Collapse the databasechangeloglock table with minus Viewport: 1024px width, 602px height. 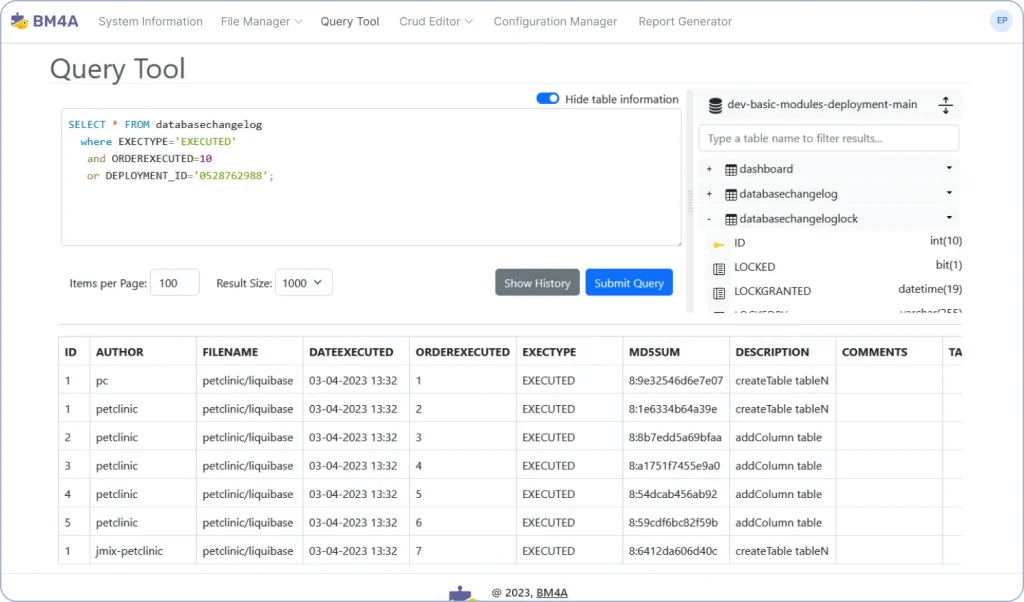click(709, 219)
